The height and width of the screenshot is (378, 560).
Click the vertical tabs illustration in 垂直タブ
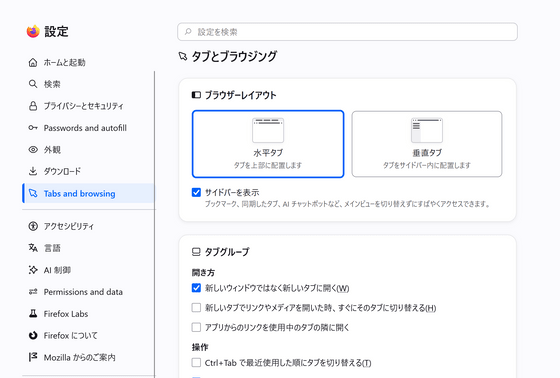(x=427, y=130)
